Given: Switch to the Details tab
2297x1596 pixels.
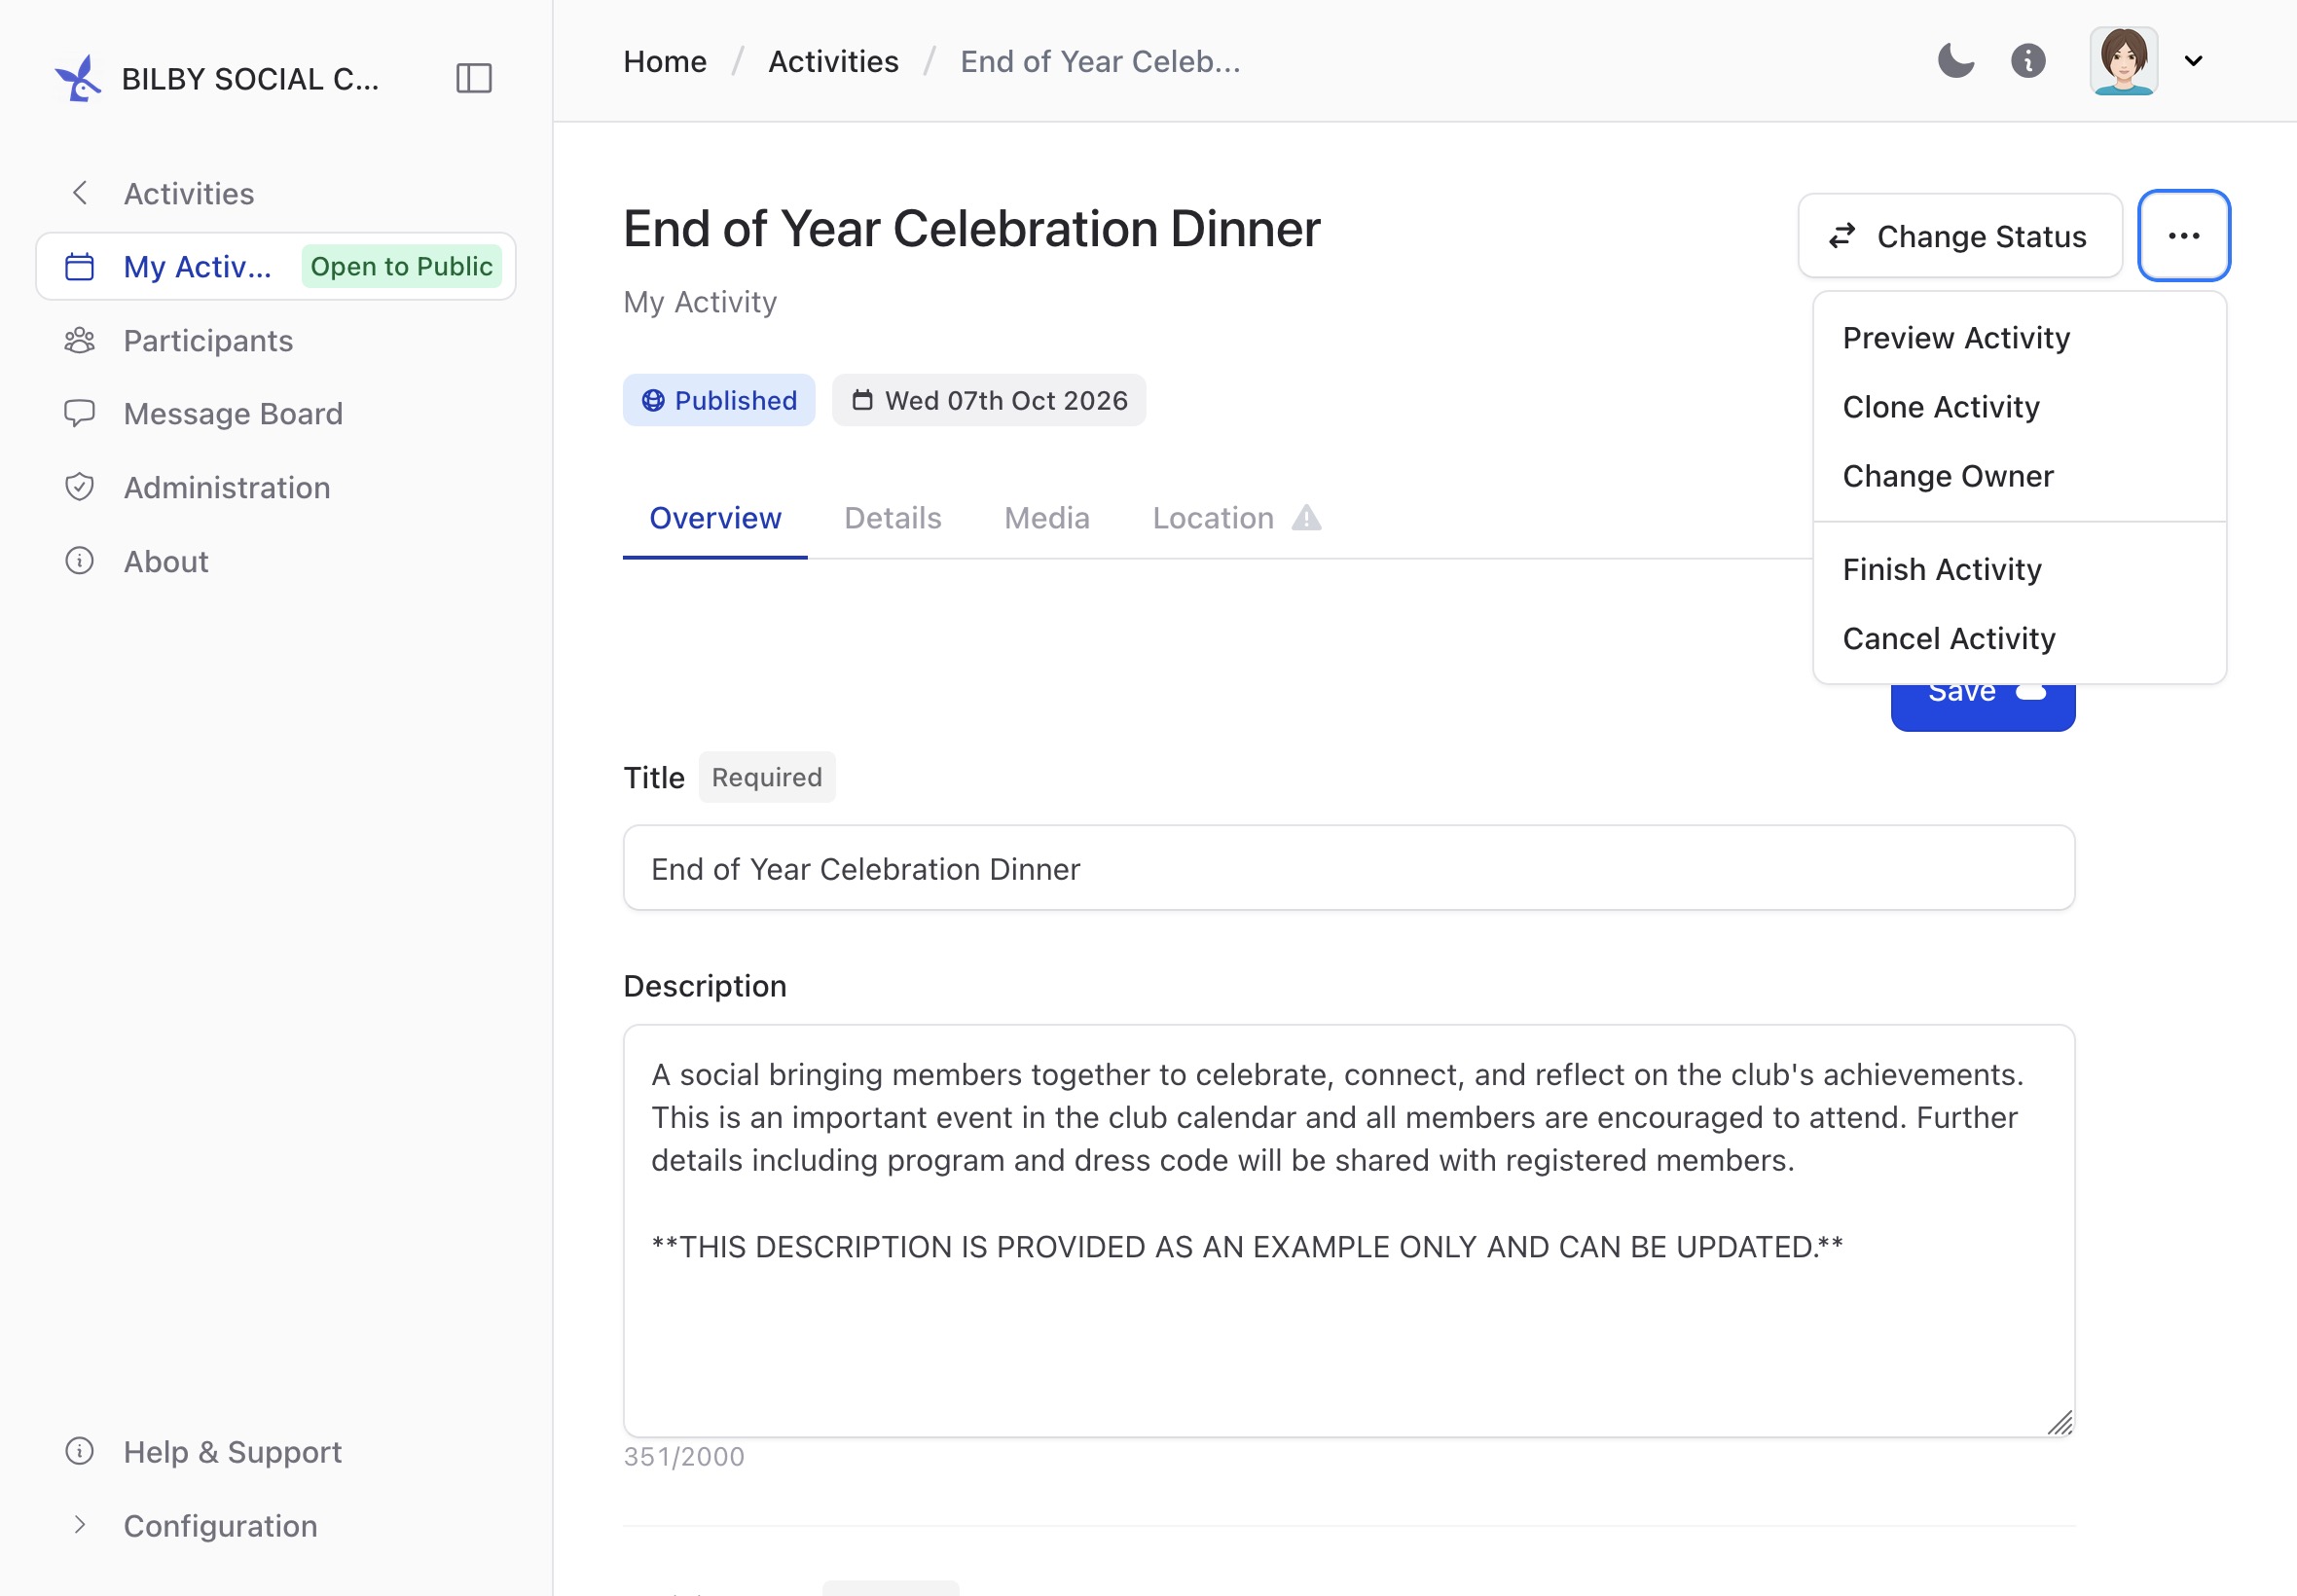Looking at the screenshot, I should click(x=893, y=518).
